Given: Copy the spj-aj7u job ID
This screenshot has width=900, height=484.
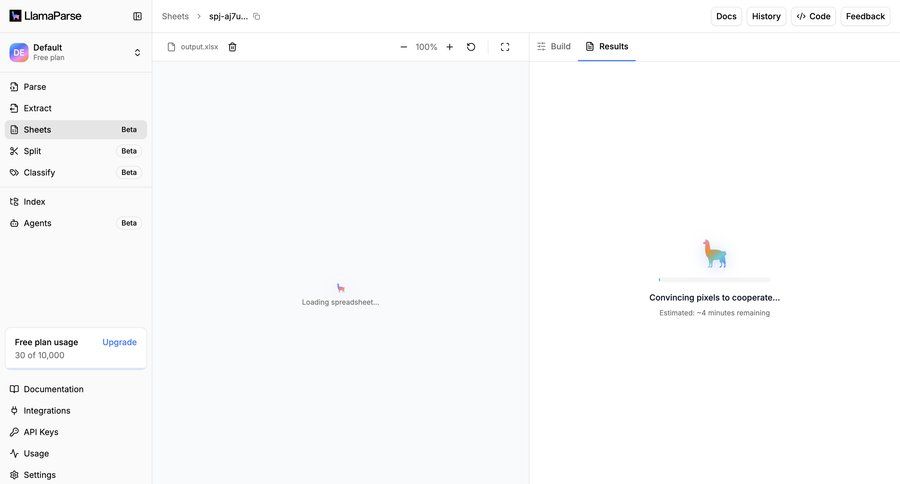Looking at the screenshot, I should point(257,16).
